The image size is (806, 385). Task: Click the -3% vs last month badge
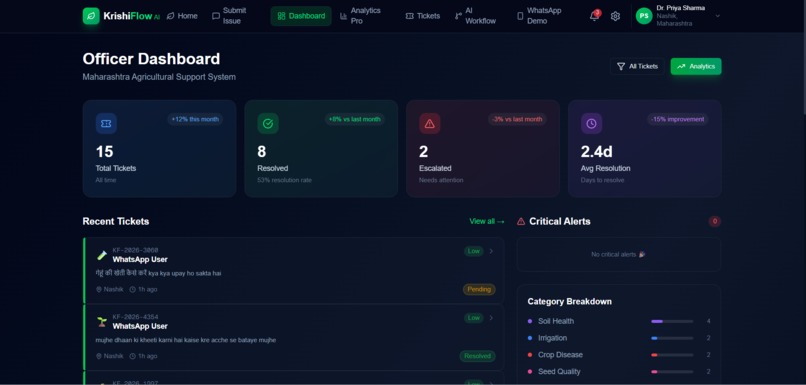pos(517,119)
